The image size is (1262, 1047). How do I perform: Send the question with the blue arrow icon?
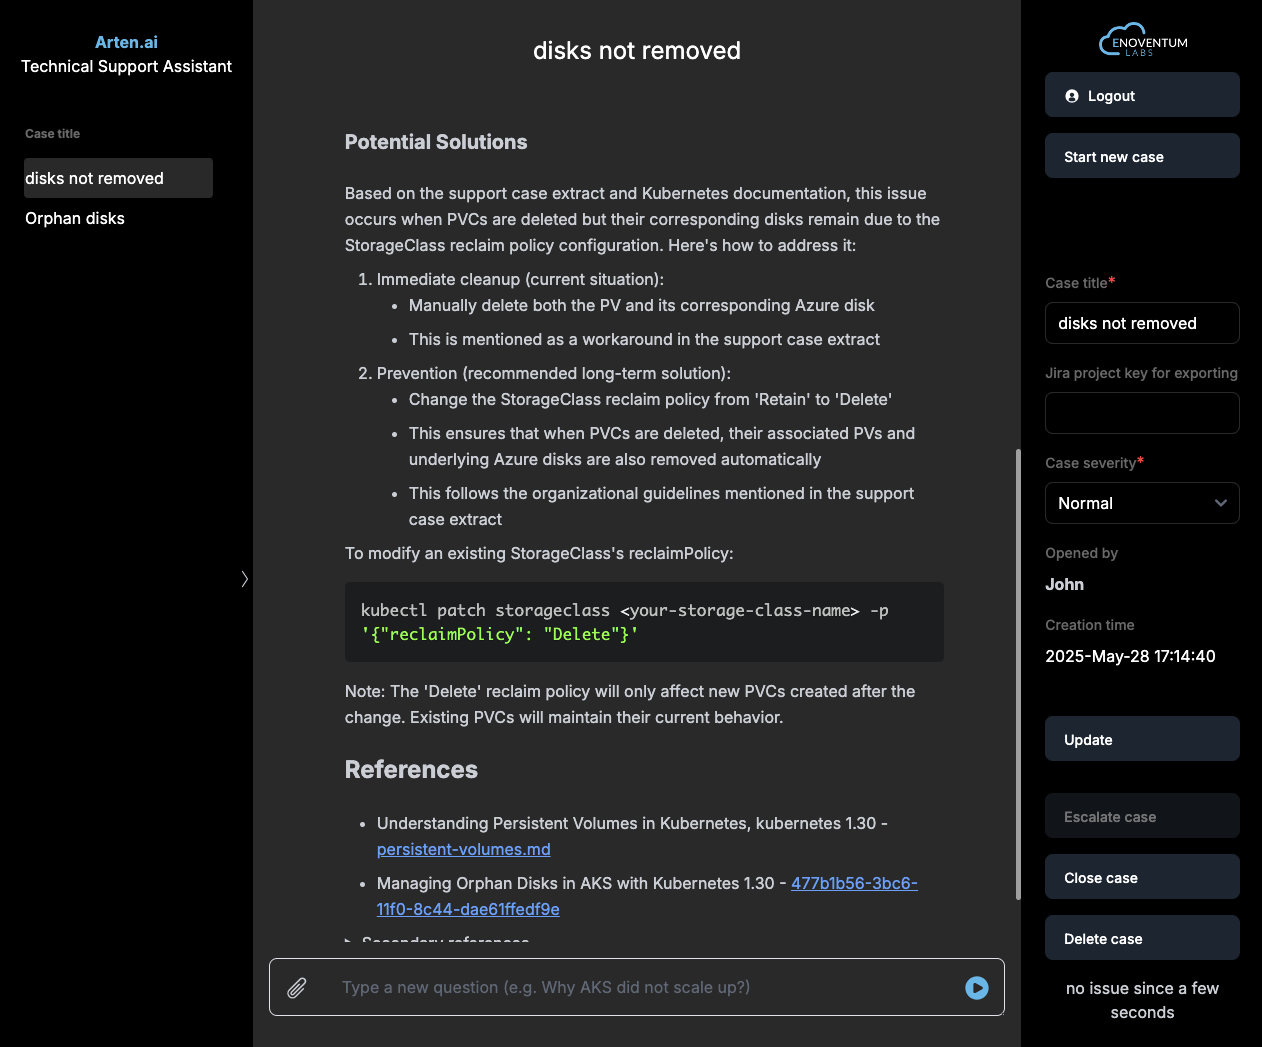(977, 988)
